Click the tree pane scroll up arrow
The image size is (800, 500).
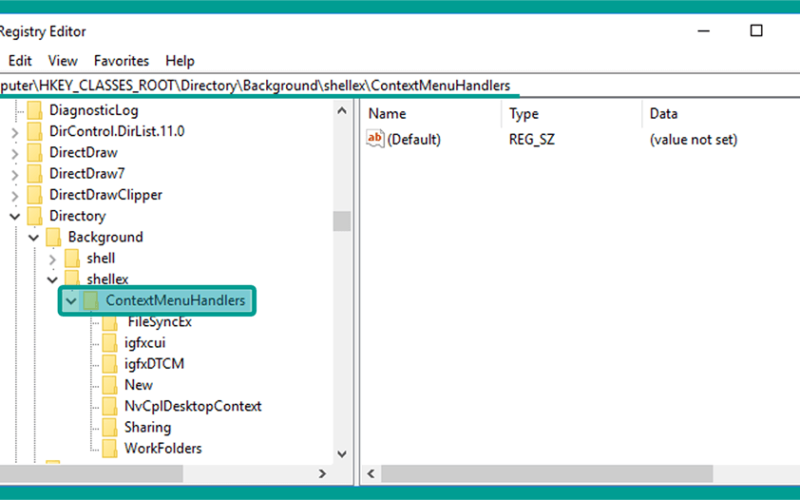(342, 111)
